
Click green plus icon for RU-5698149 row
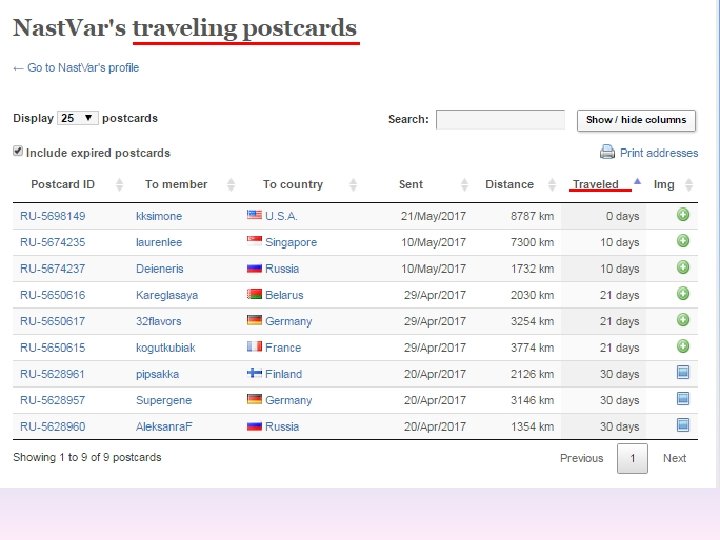coord(683,215)
